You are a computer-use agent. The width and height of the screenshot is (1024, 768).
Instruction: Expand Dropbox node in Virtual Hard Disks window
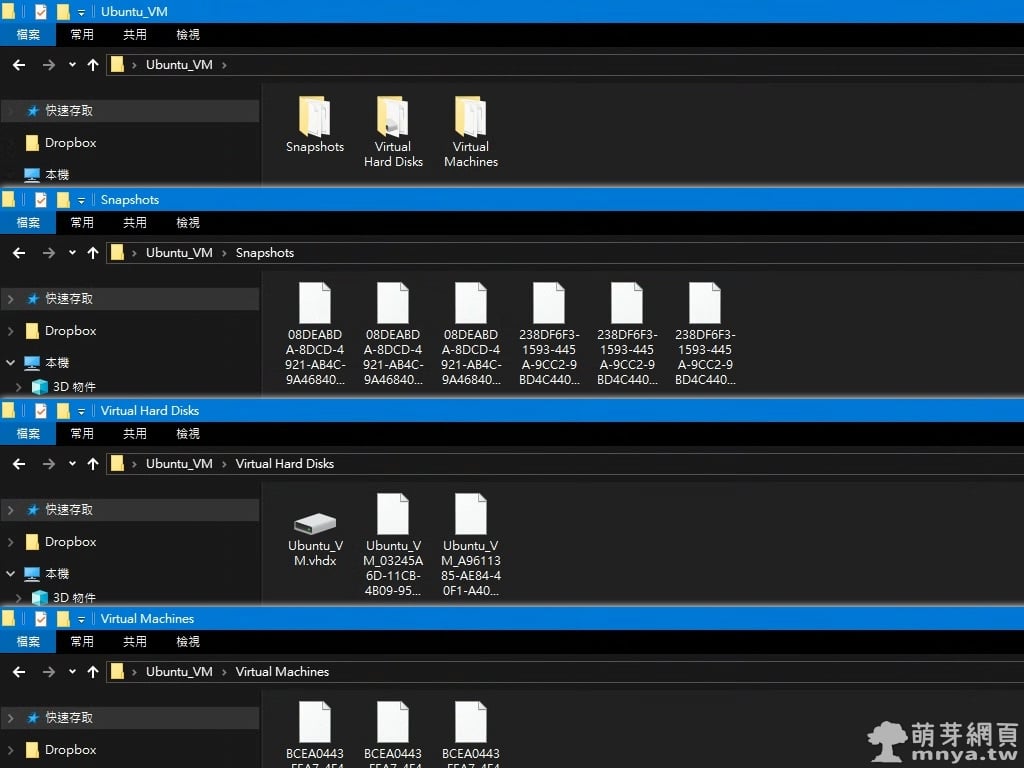[11, 542]
